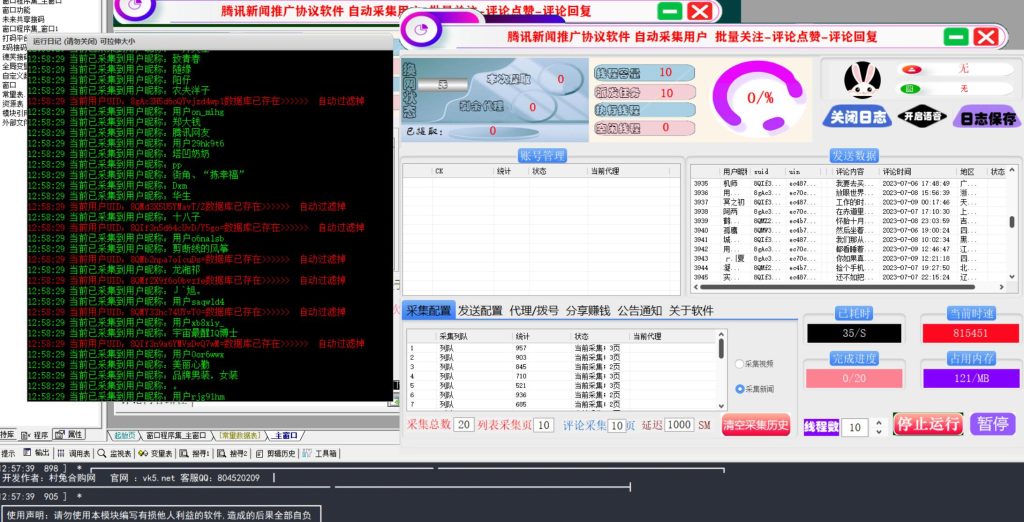1024x522 pixels.
Task: Open the 监视表 watch table tool
Action: [x=119, y=453]
